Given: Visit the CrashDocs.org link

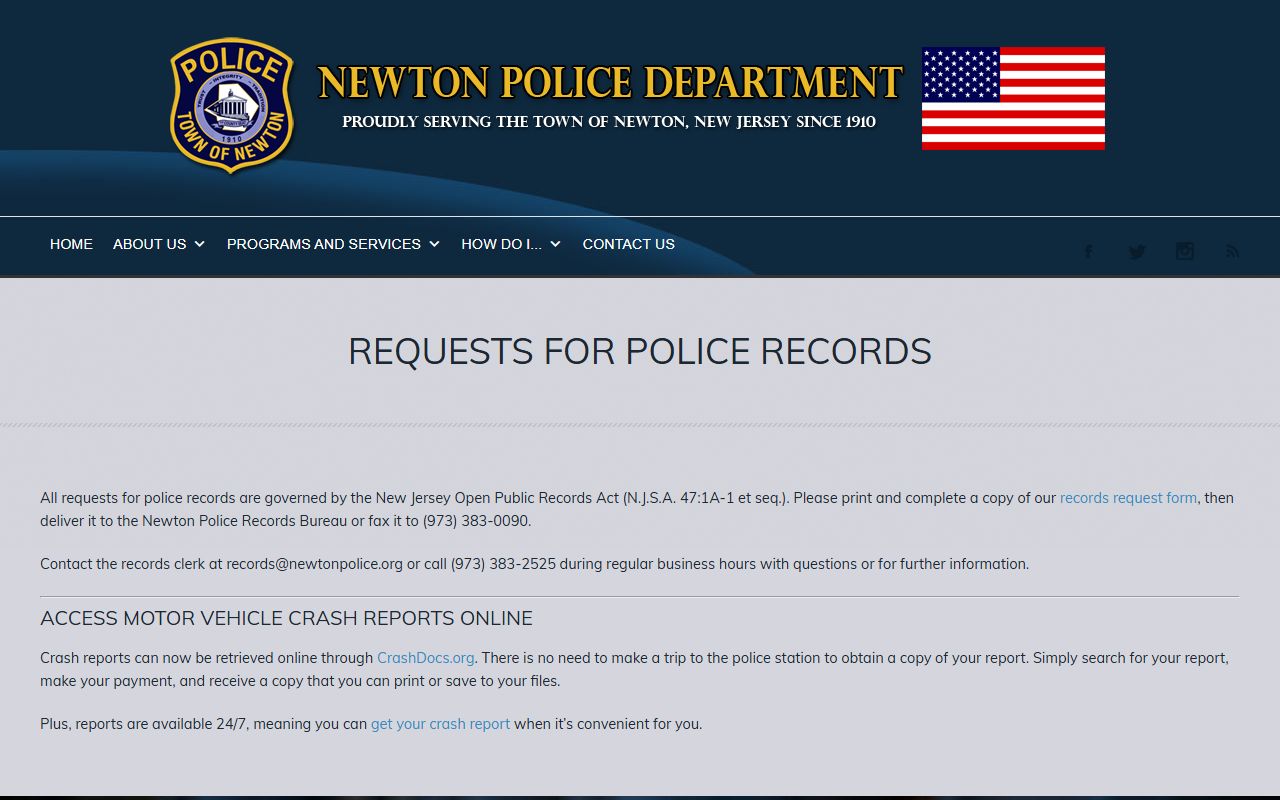Looking at the screenshot, I should pyautogui.click(x=425, y=658).
